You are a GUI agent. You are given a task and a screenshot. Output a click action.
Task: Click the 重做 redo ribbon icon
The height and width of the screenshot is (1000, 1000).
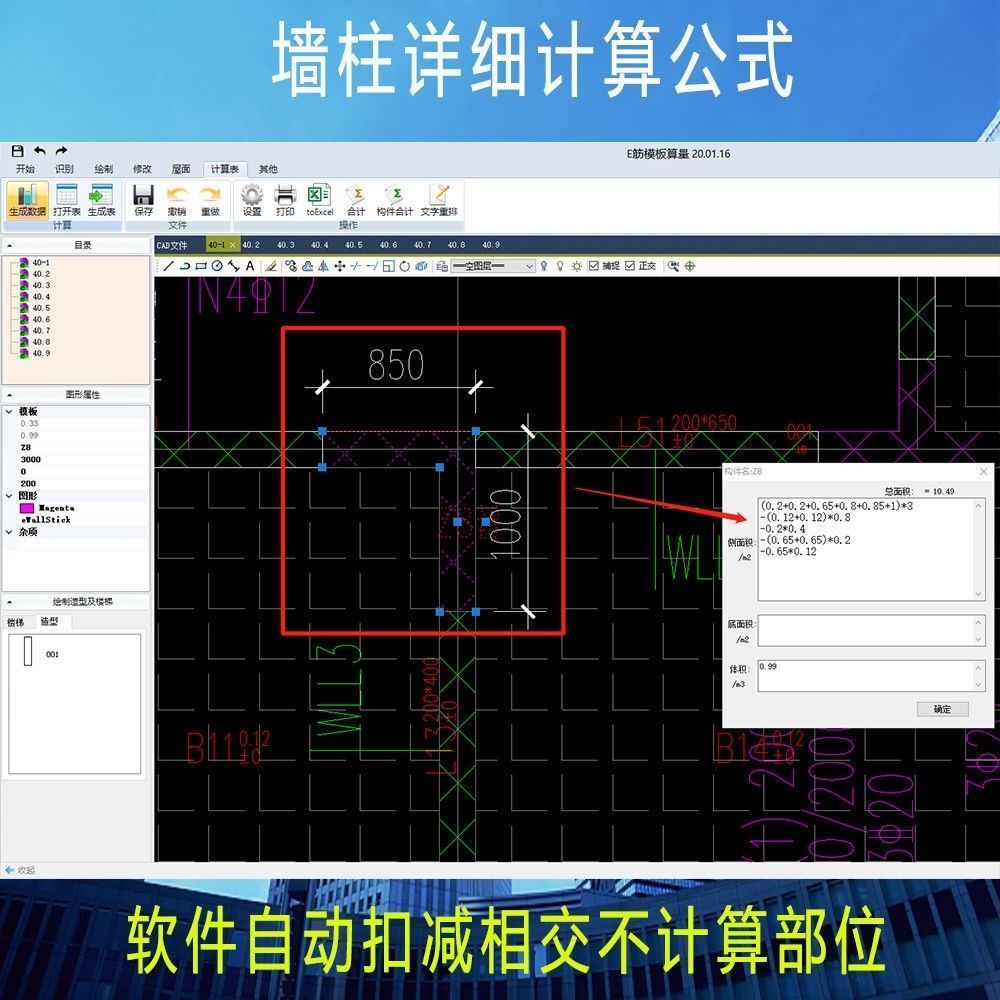pyautogui.click(x=210, y=200)
